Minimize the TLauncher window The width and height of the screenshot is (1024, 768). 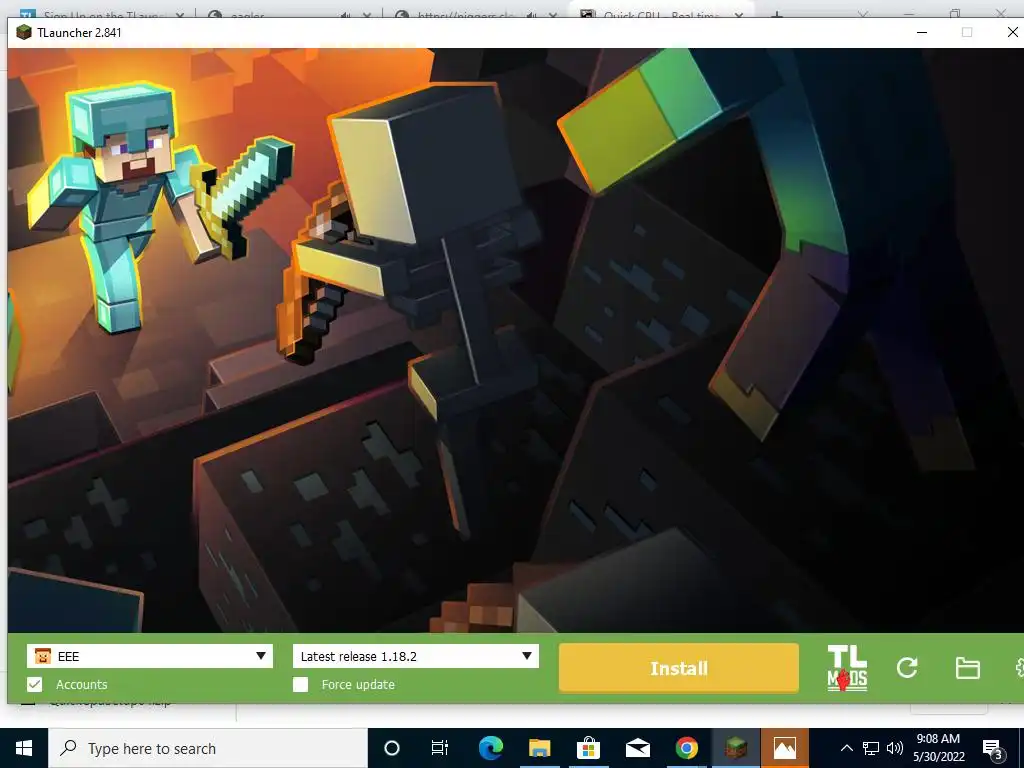pos(921,33)
